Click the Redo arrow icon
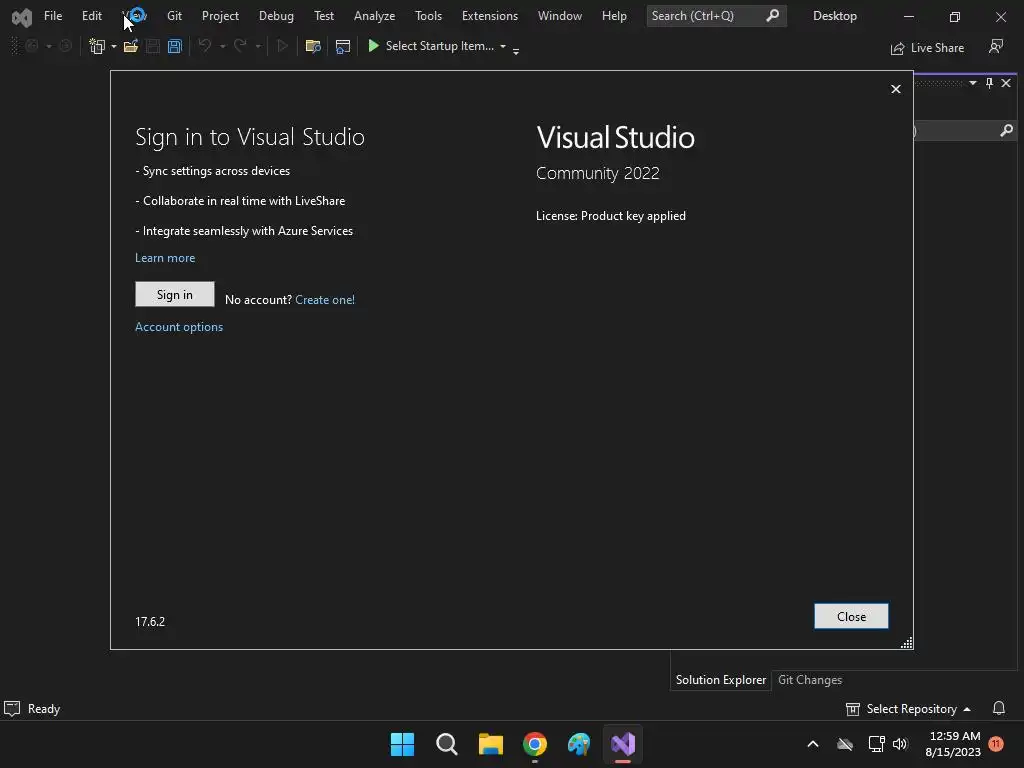This screenshot has width=1024, height=768. pos(240,46)
